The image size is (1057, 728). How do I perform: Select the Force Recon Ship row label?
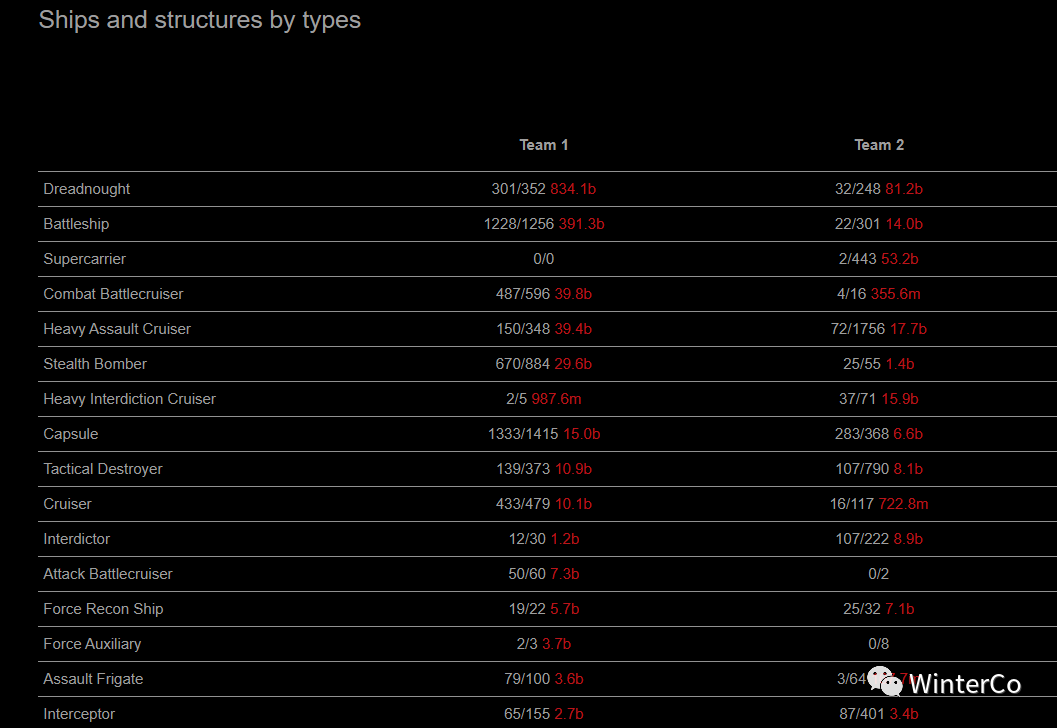coord(103,609)
